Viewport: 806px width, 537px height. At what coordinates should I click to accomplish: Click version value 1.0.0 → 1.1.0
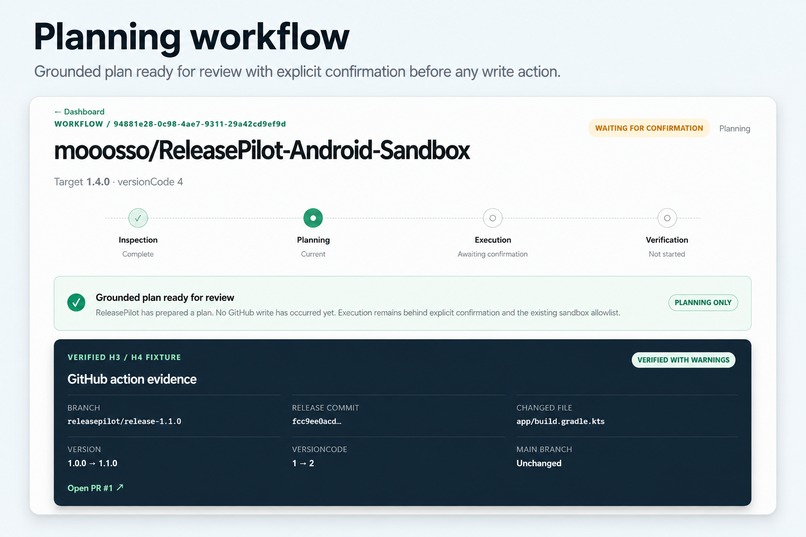click(93, 463)
